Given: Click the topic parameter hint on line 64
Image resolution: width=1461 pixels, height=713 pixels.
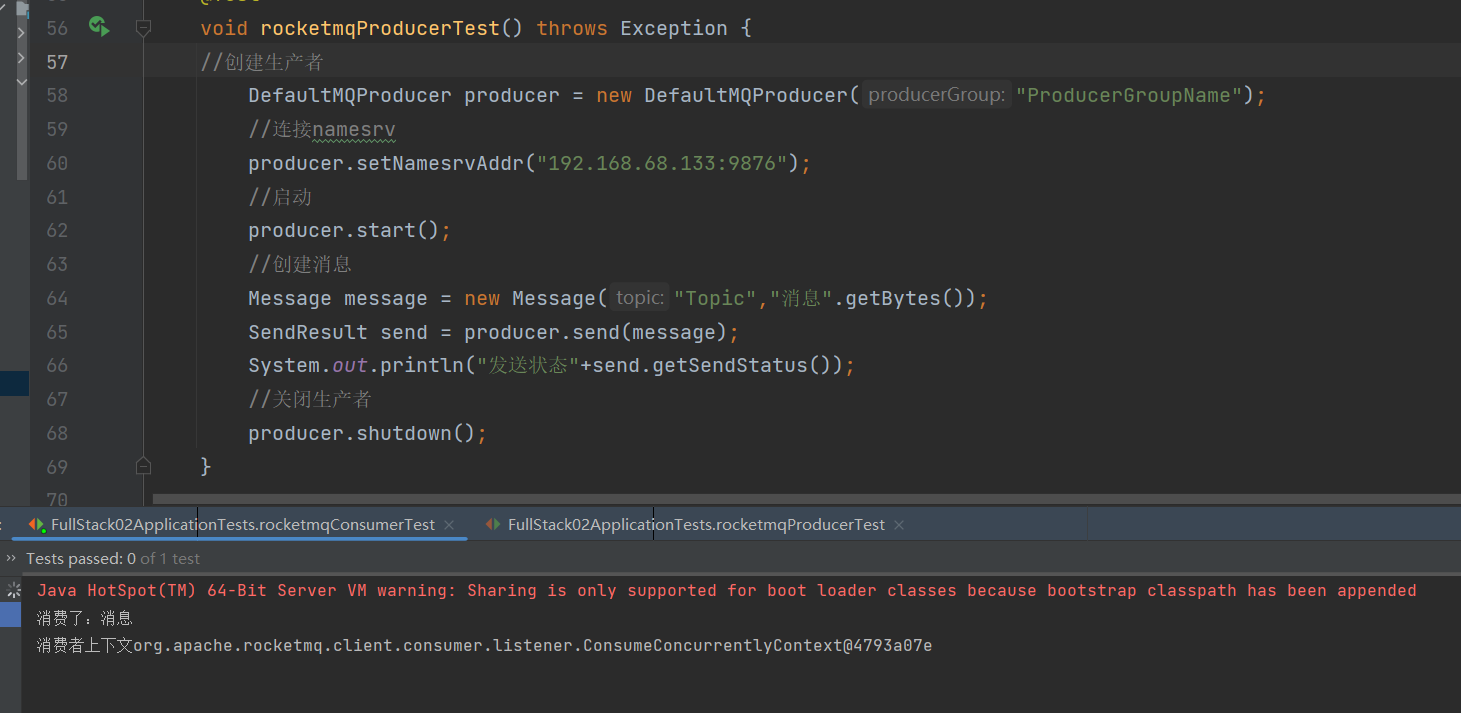Looking at the screenshot, I should click(x=640, y=298).
